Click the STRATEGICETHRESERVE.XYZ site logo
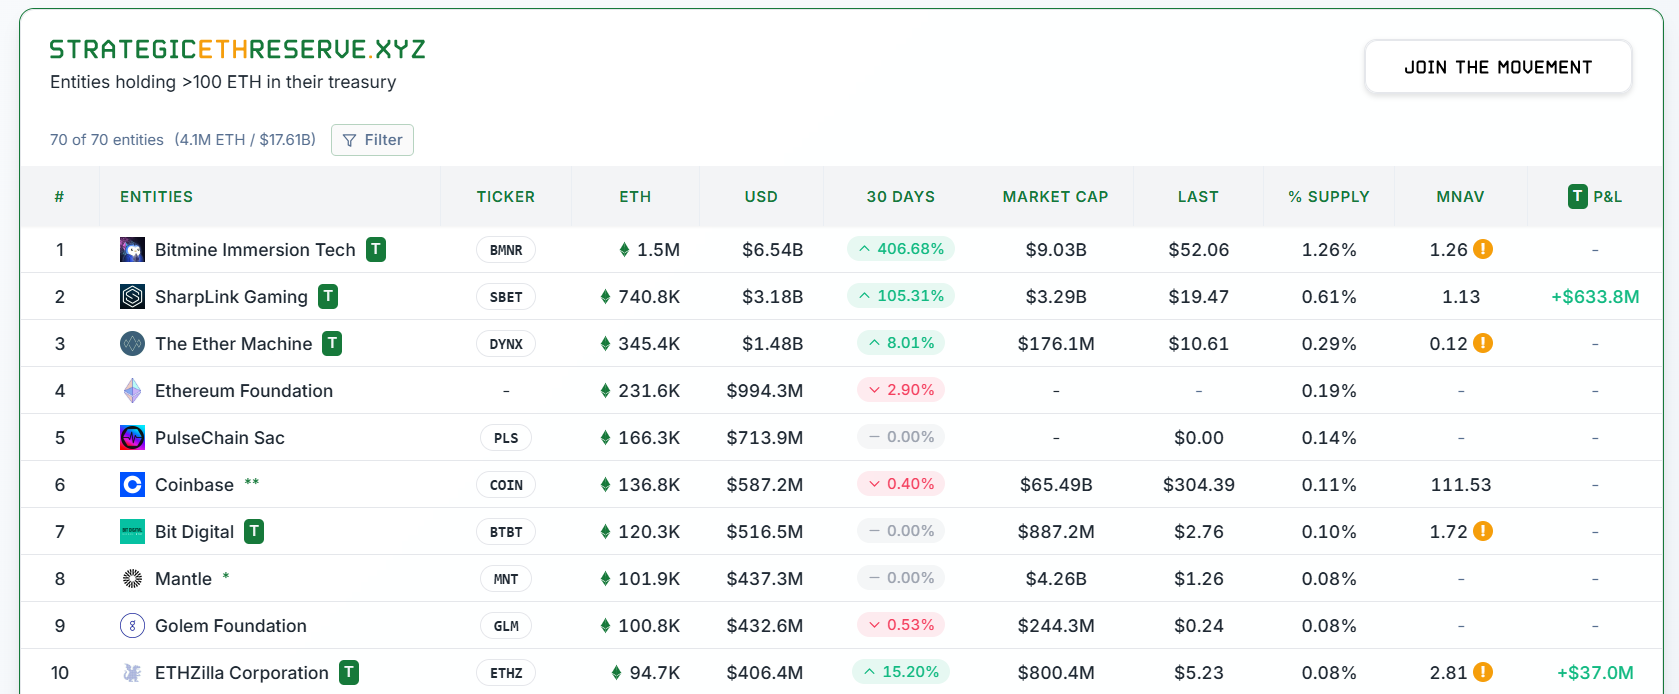Image resolution: width=1679 pixels, height=694 pixels. pyautogui.click(x=237, y=50)
